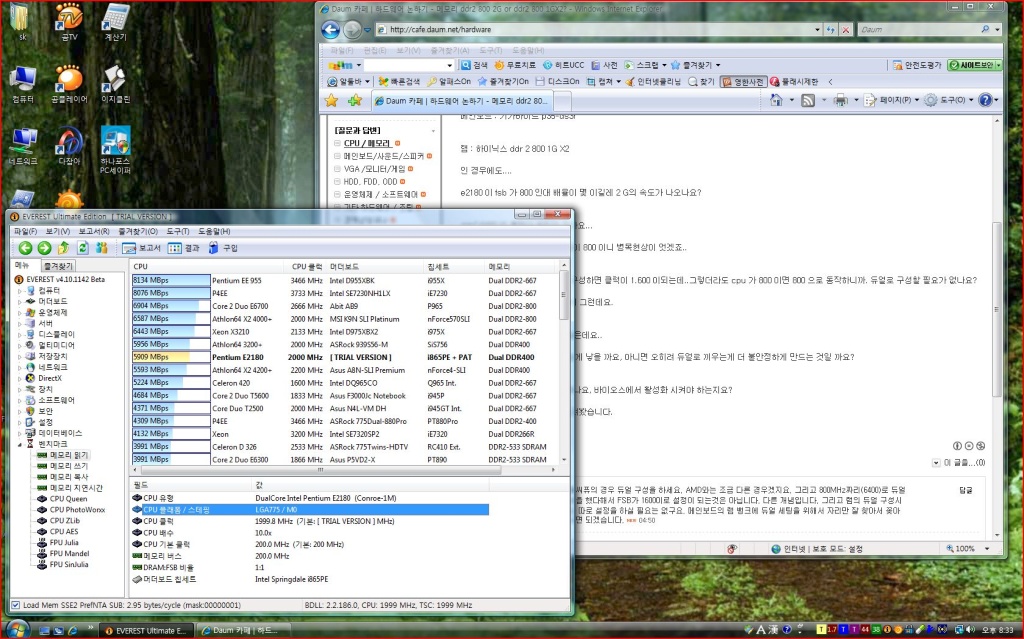Click Internet Explorer refresh icon
Screen dimensions: 1024x639
click(x=831, y=29)
